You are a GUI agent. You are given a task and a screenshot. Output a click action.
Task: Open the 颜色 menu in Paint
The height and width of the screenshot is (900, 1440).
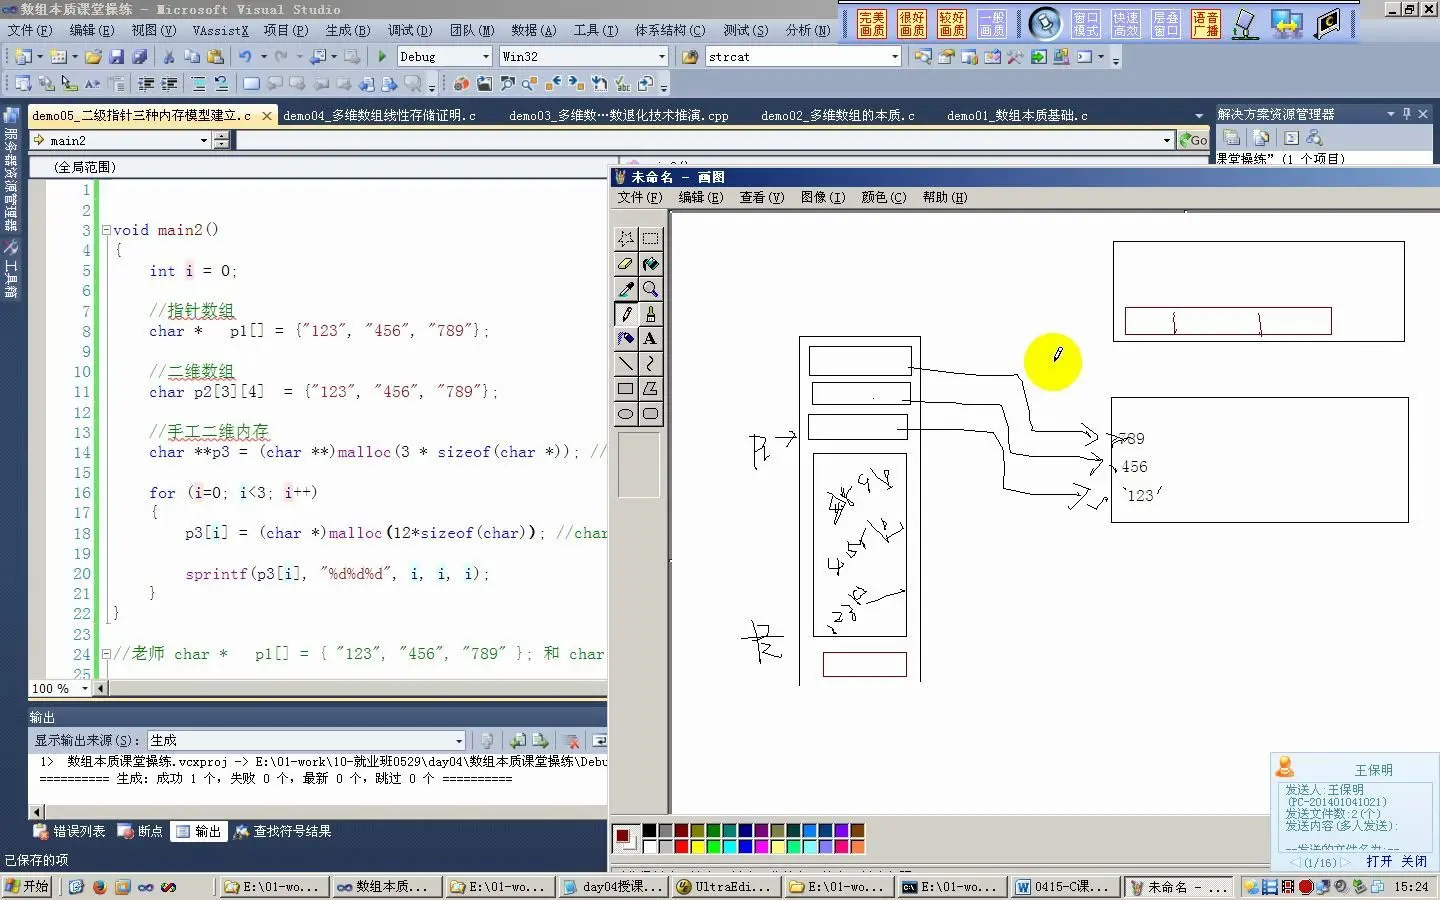[884, 197]
